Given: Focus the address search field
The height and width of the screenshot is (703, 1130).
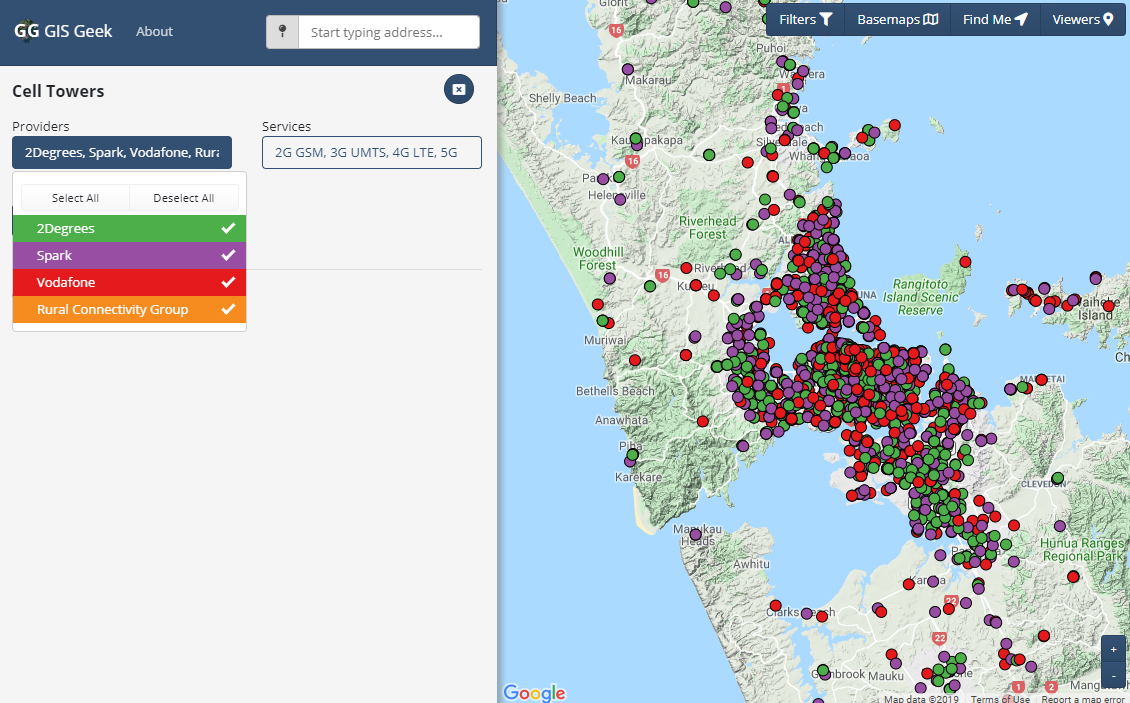Looking at the screenshot, I should pyautogui.click(x=389, y=32).
